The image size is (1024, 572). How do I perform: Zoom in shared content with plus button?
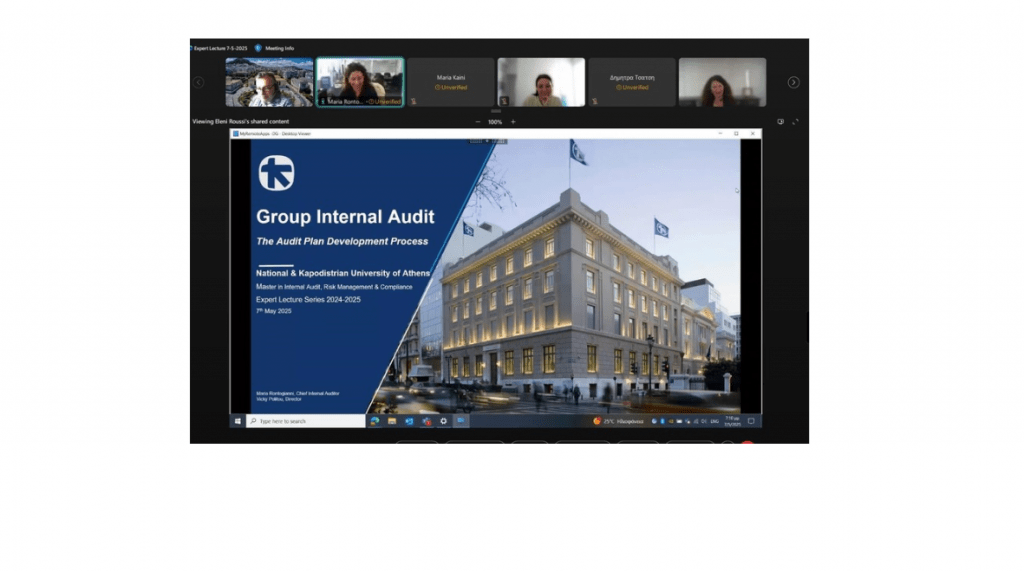coord(513,122)
